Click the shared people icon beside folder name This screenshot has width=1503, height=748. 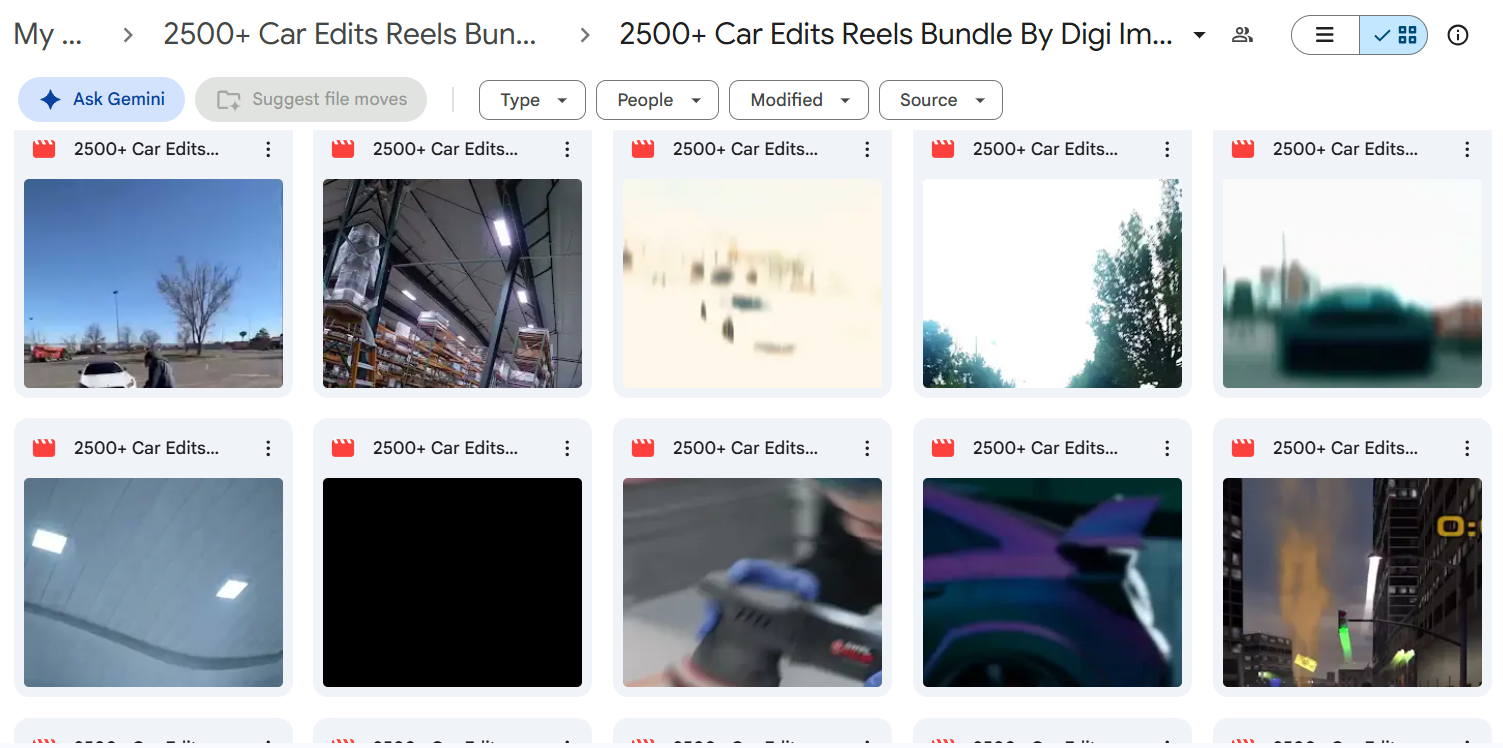[1243, 35]
